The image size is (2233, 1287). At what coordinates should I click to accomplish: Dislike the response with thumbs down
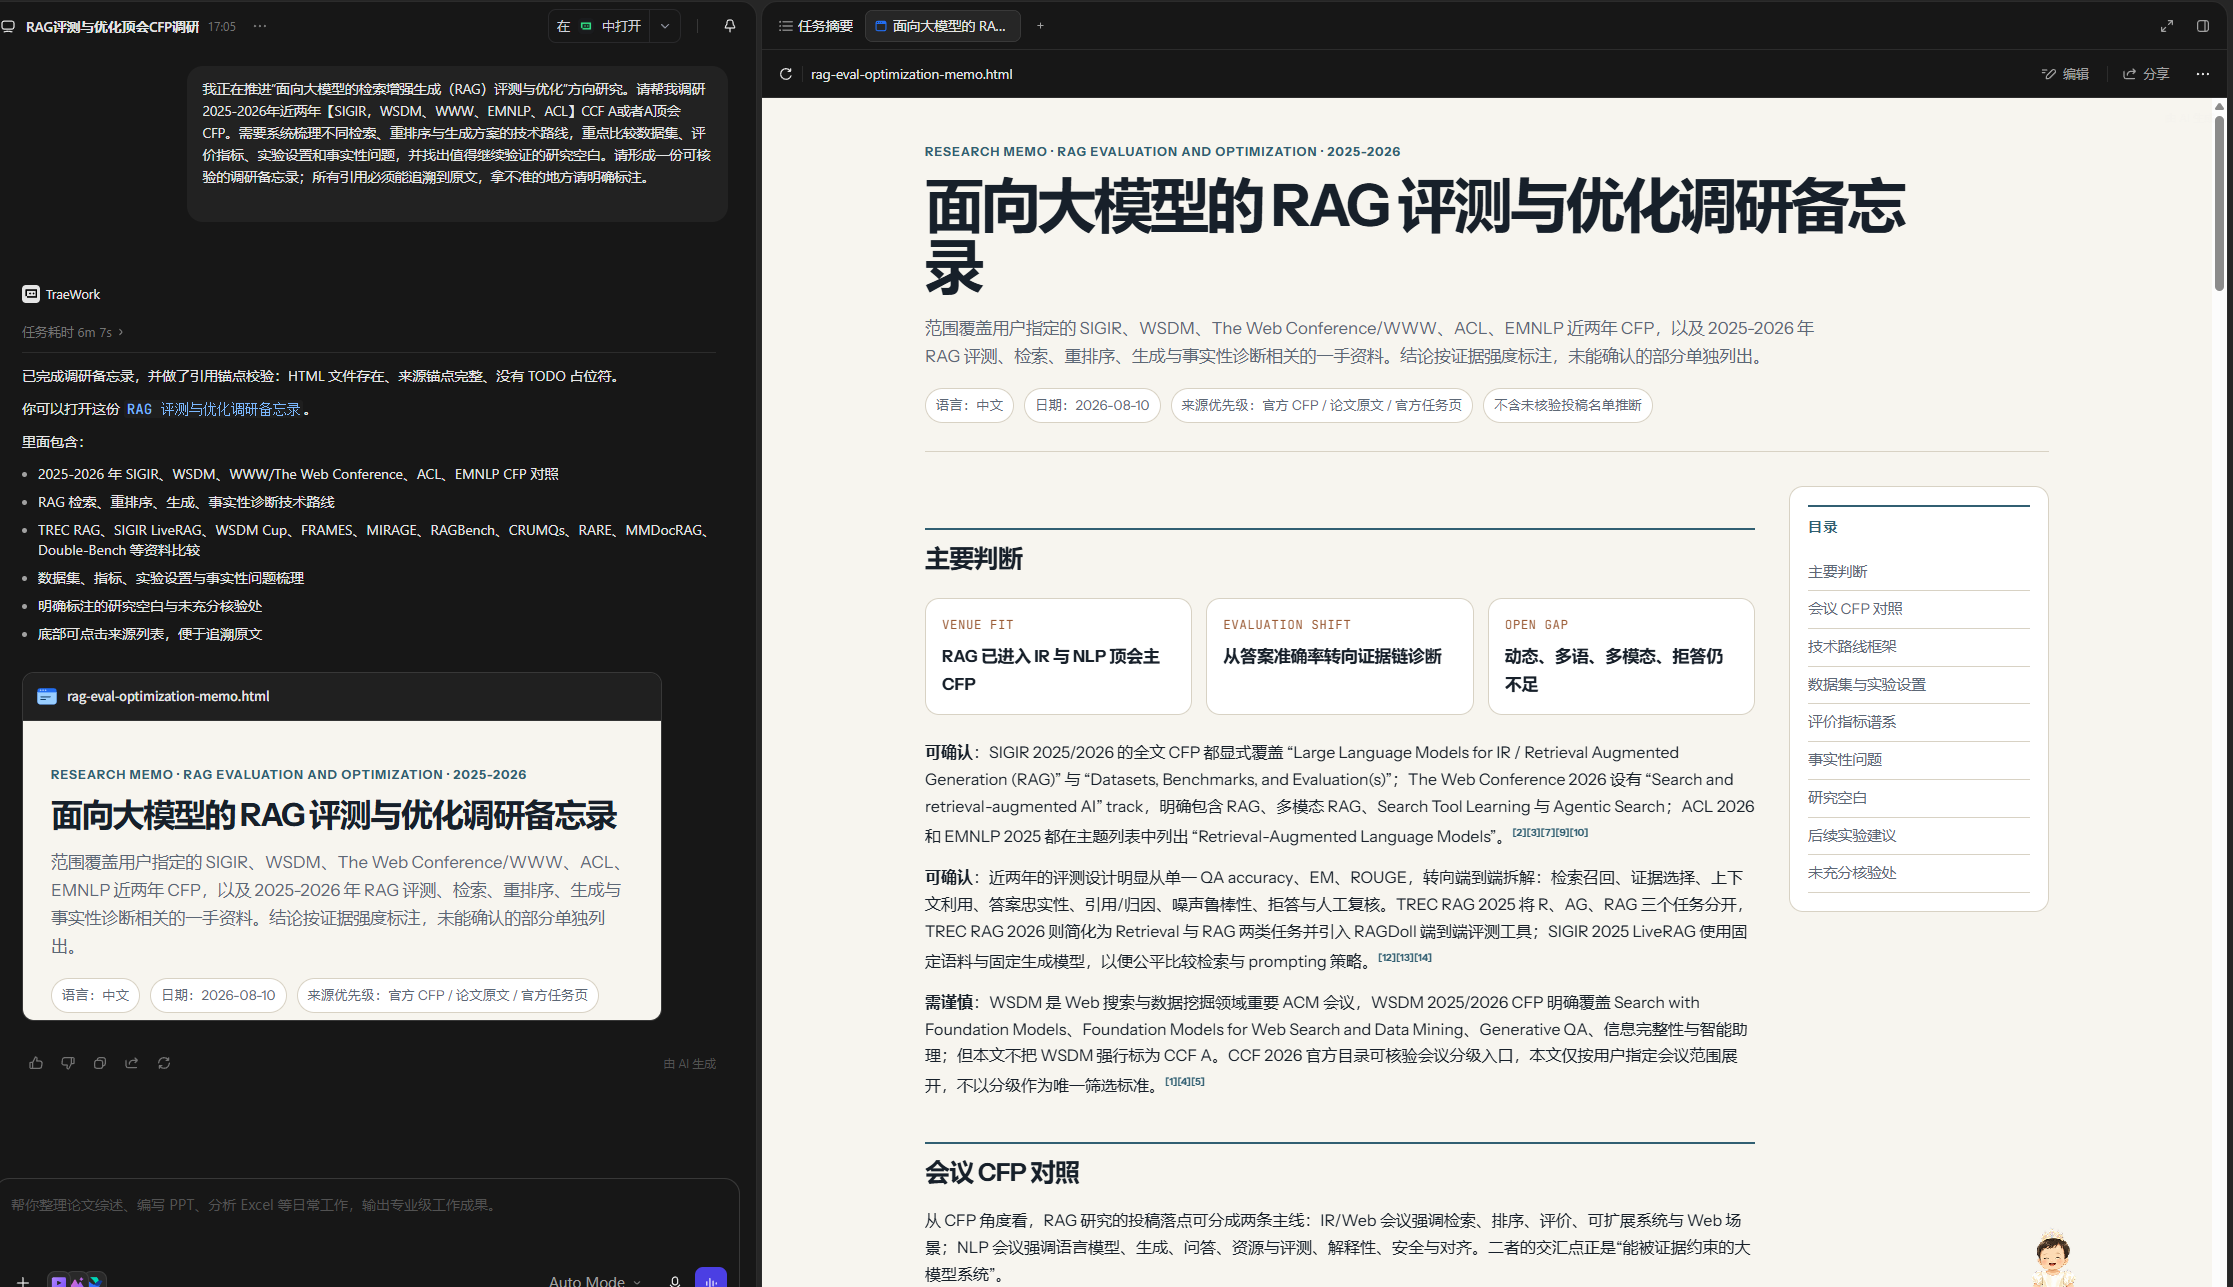pos(68,1063)
